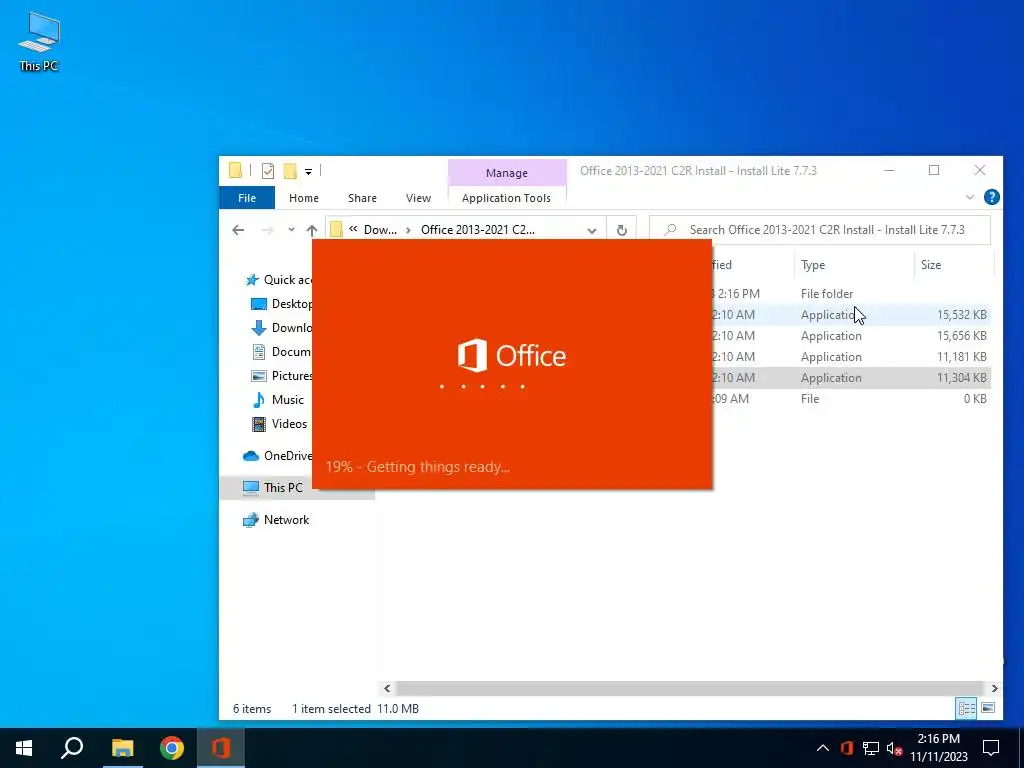Select the 0 KB File row
The image size is (1024, 768).
click(849, 398)
